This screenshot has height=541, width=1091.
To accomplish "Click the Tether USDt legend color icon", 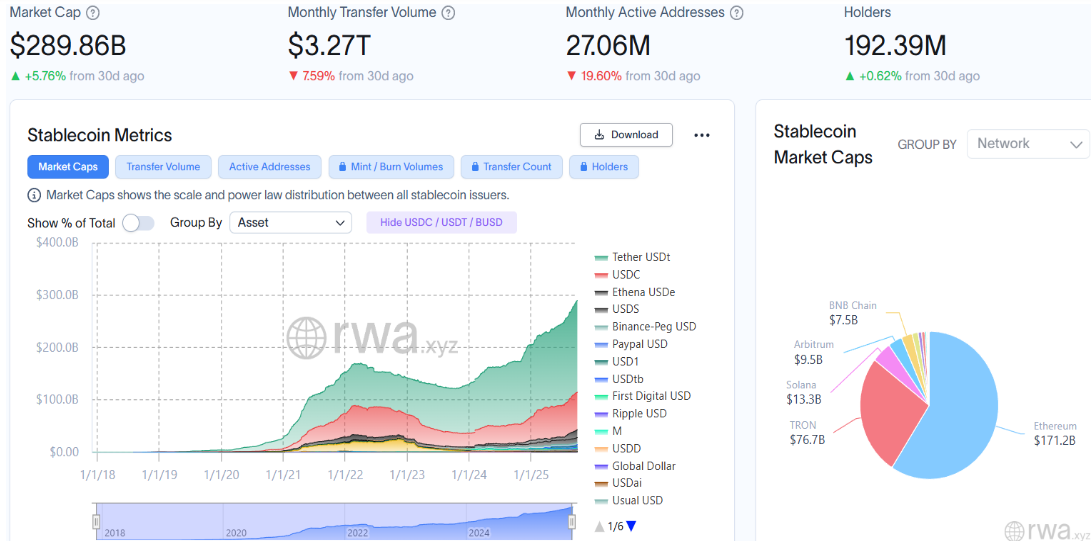I will (x=601, y=257).
